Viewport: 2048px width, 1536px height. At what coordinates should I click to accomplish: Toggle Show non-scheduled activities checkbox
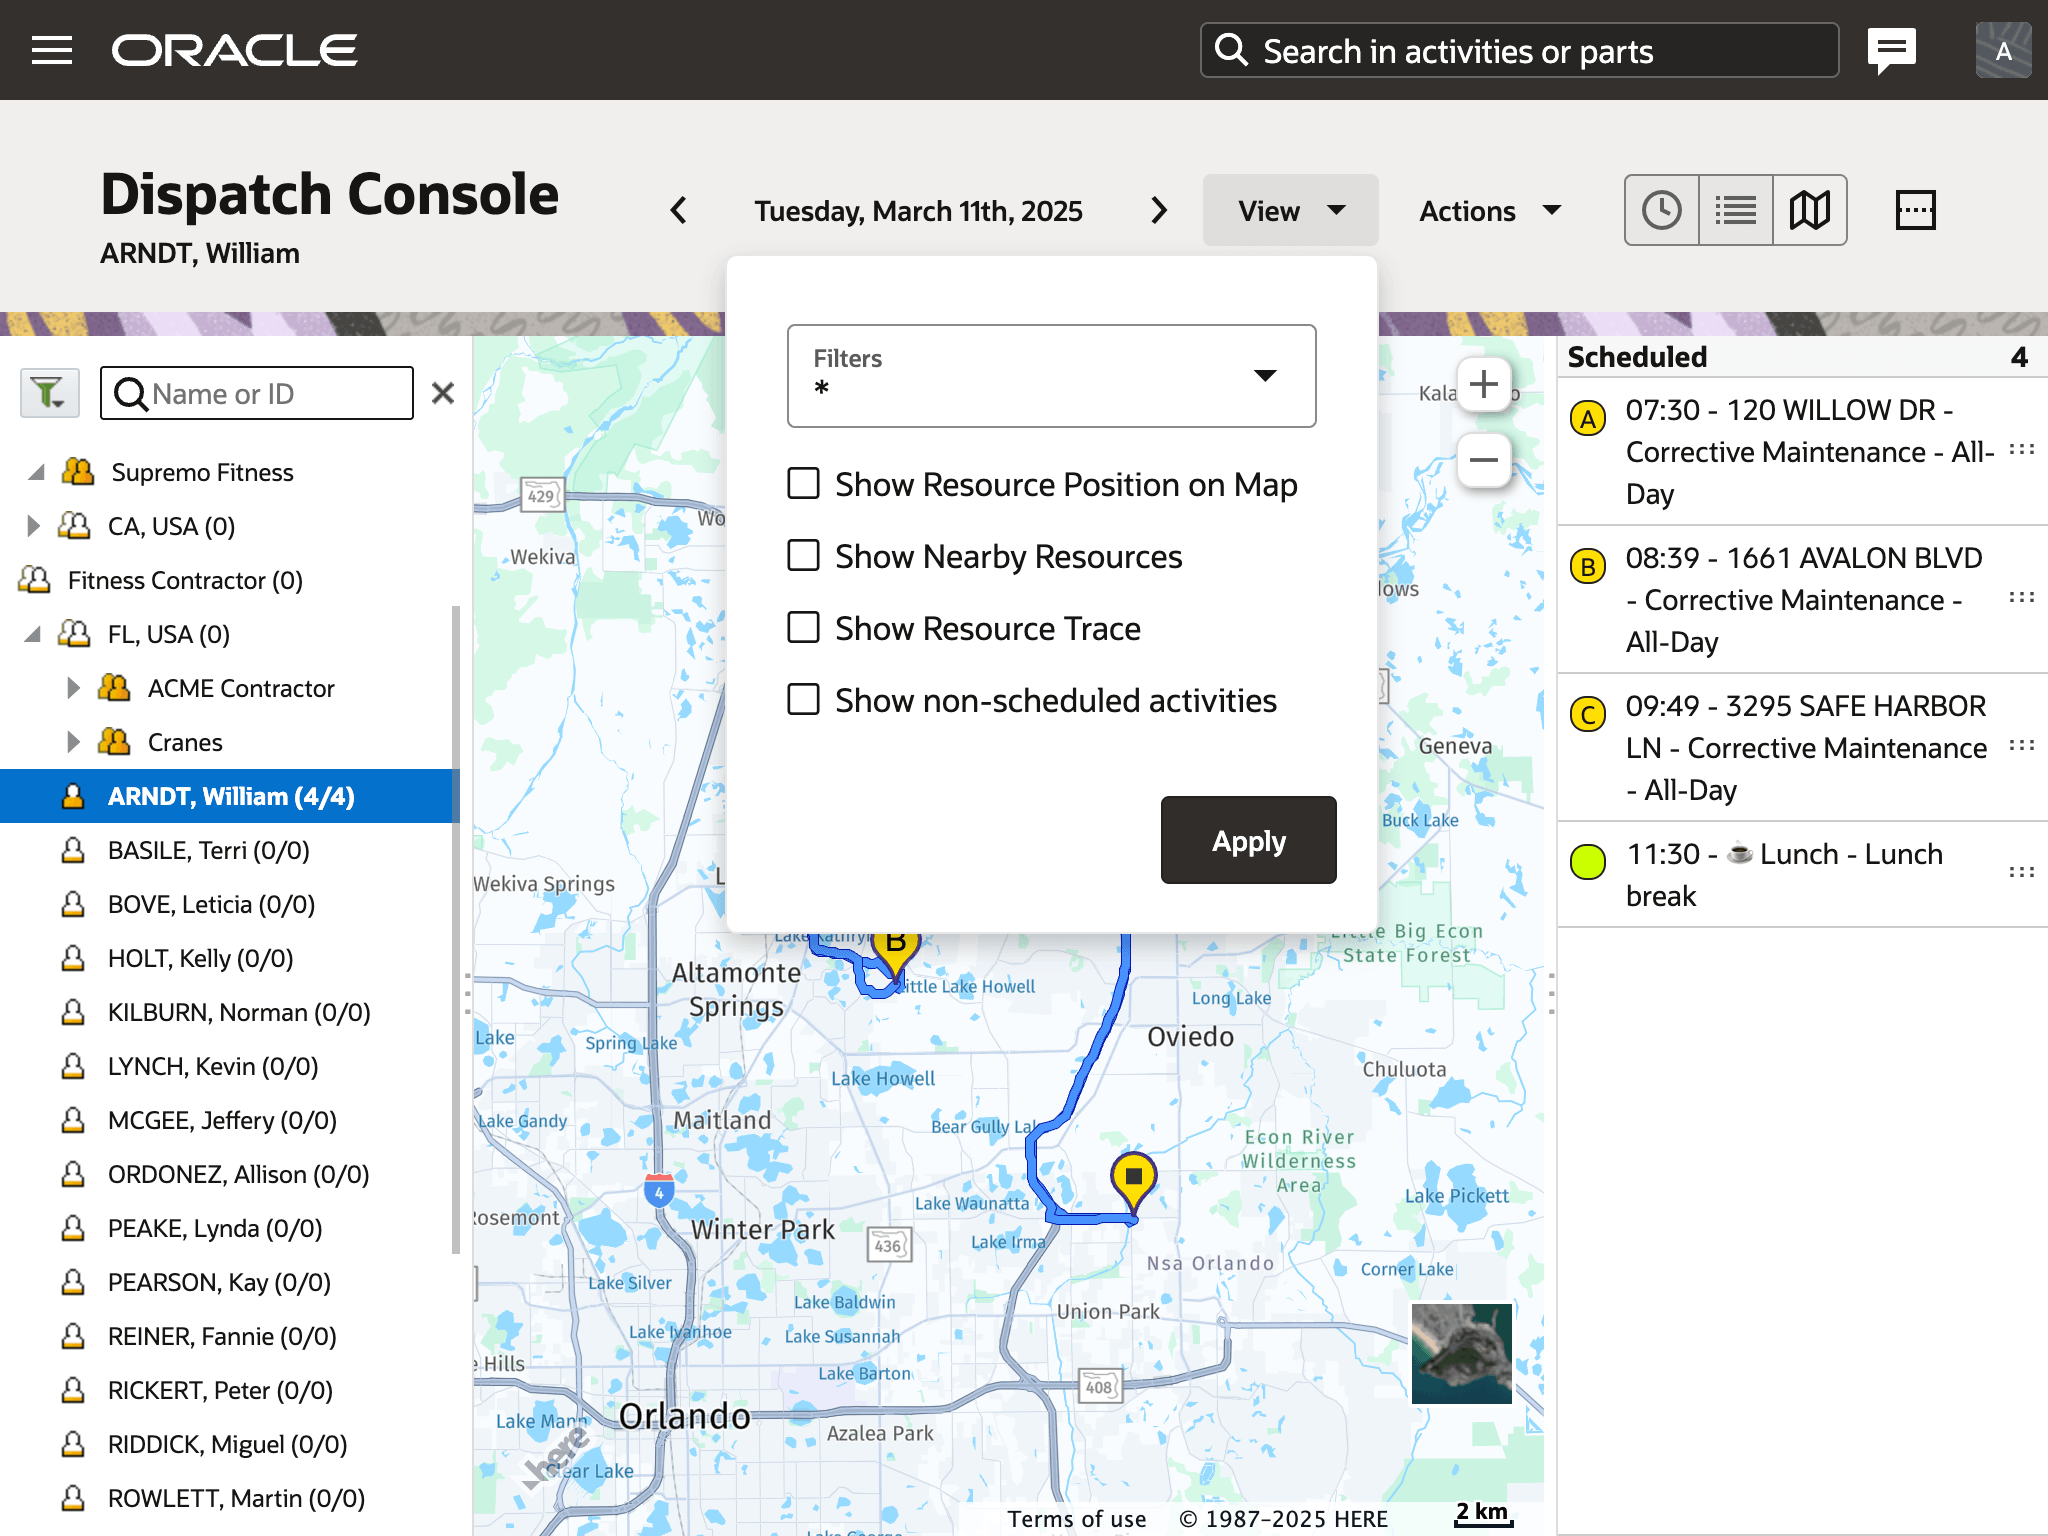[x=803, y=700]
